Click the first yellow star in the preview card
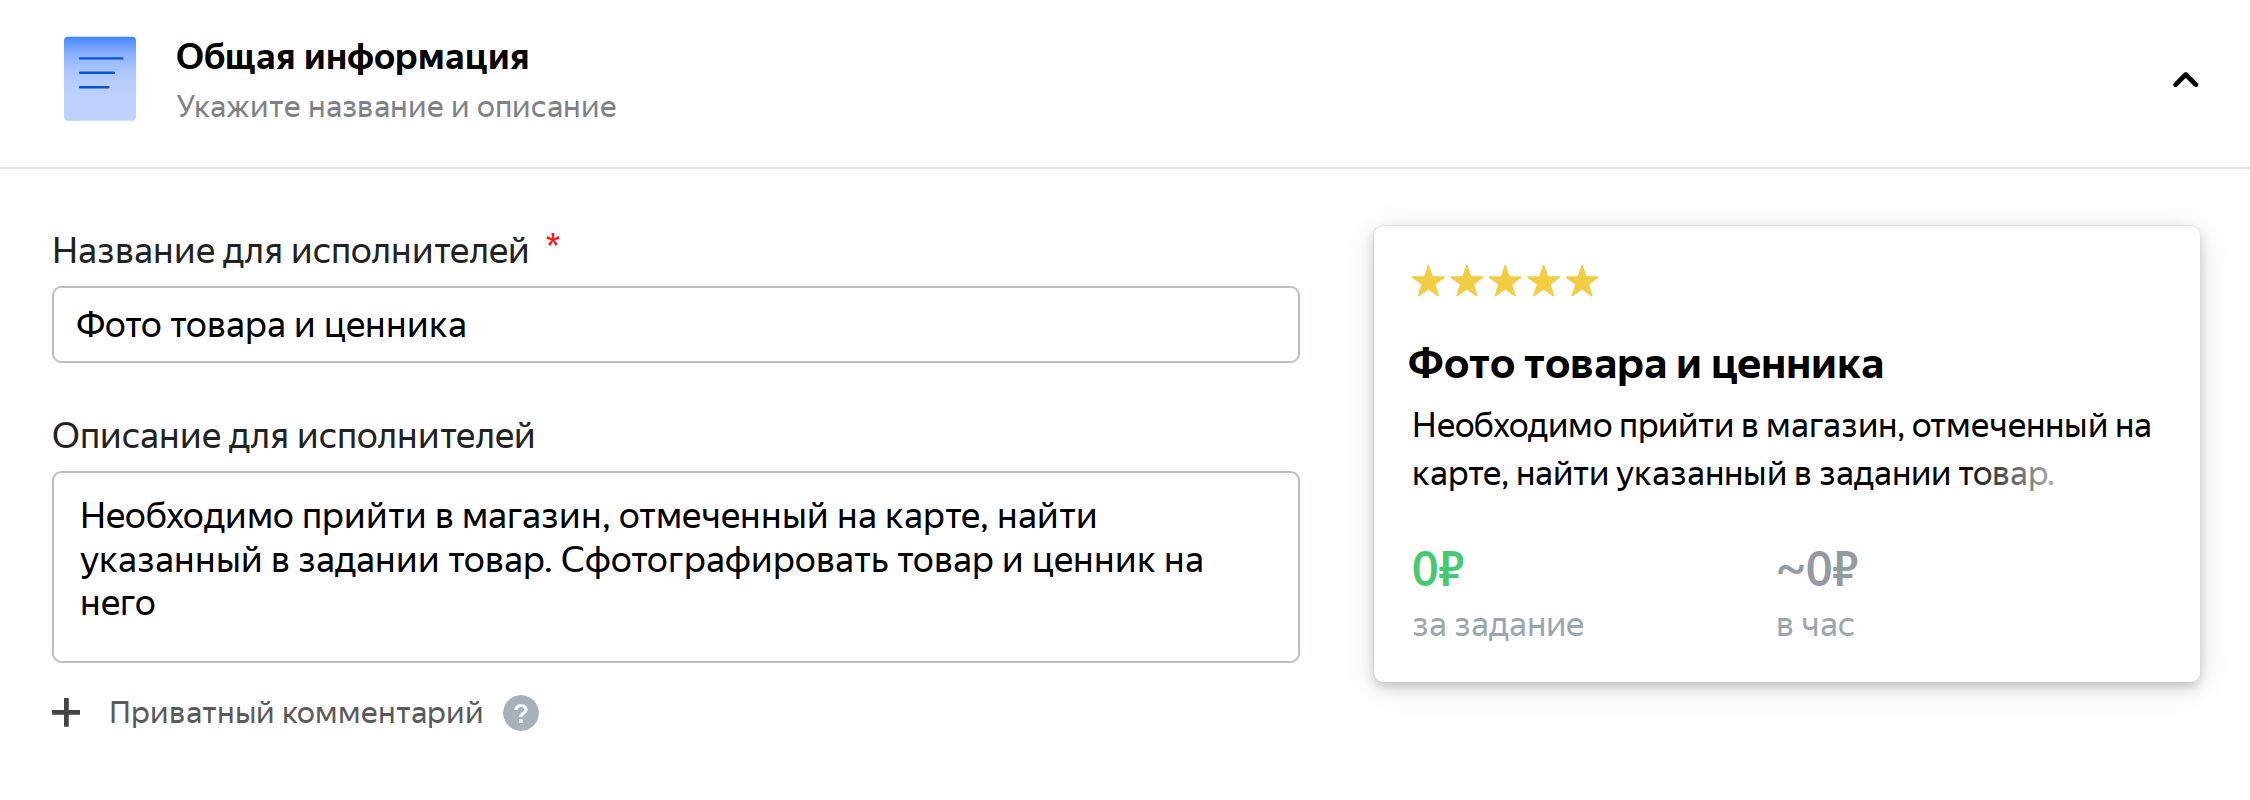 click(1428, 282)
